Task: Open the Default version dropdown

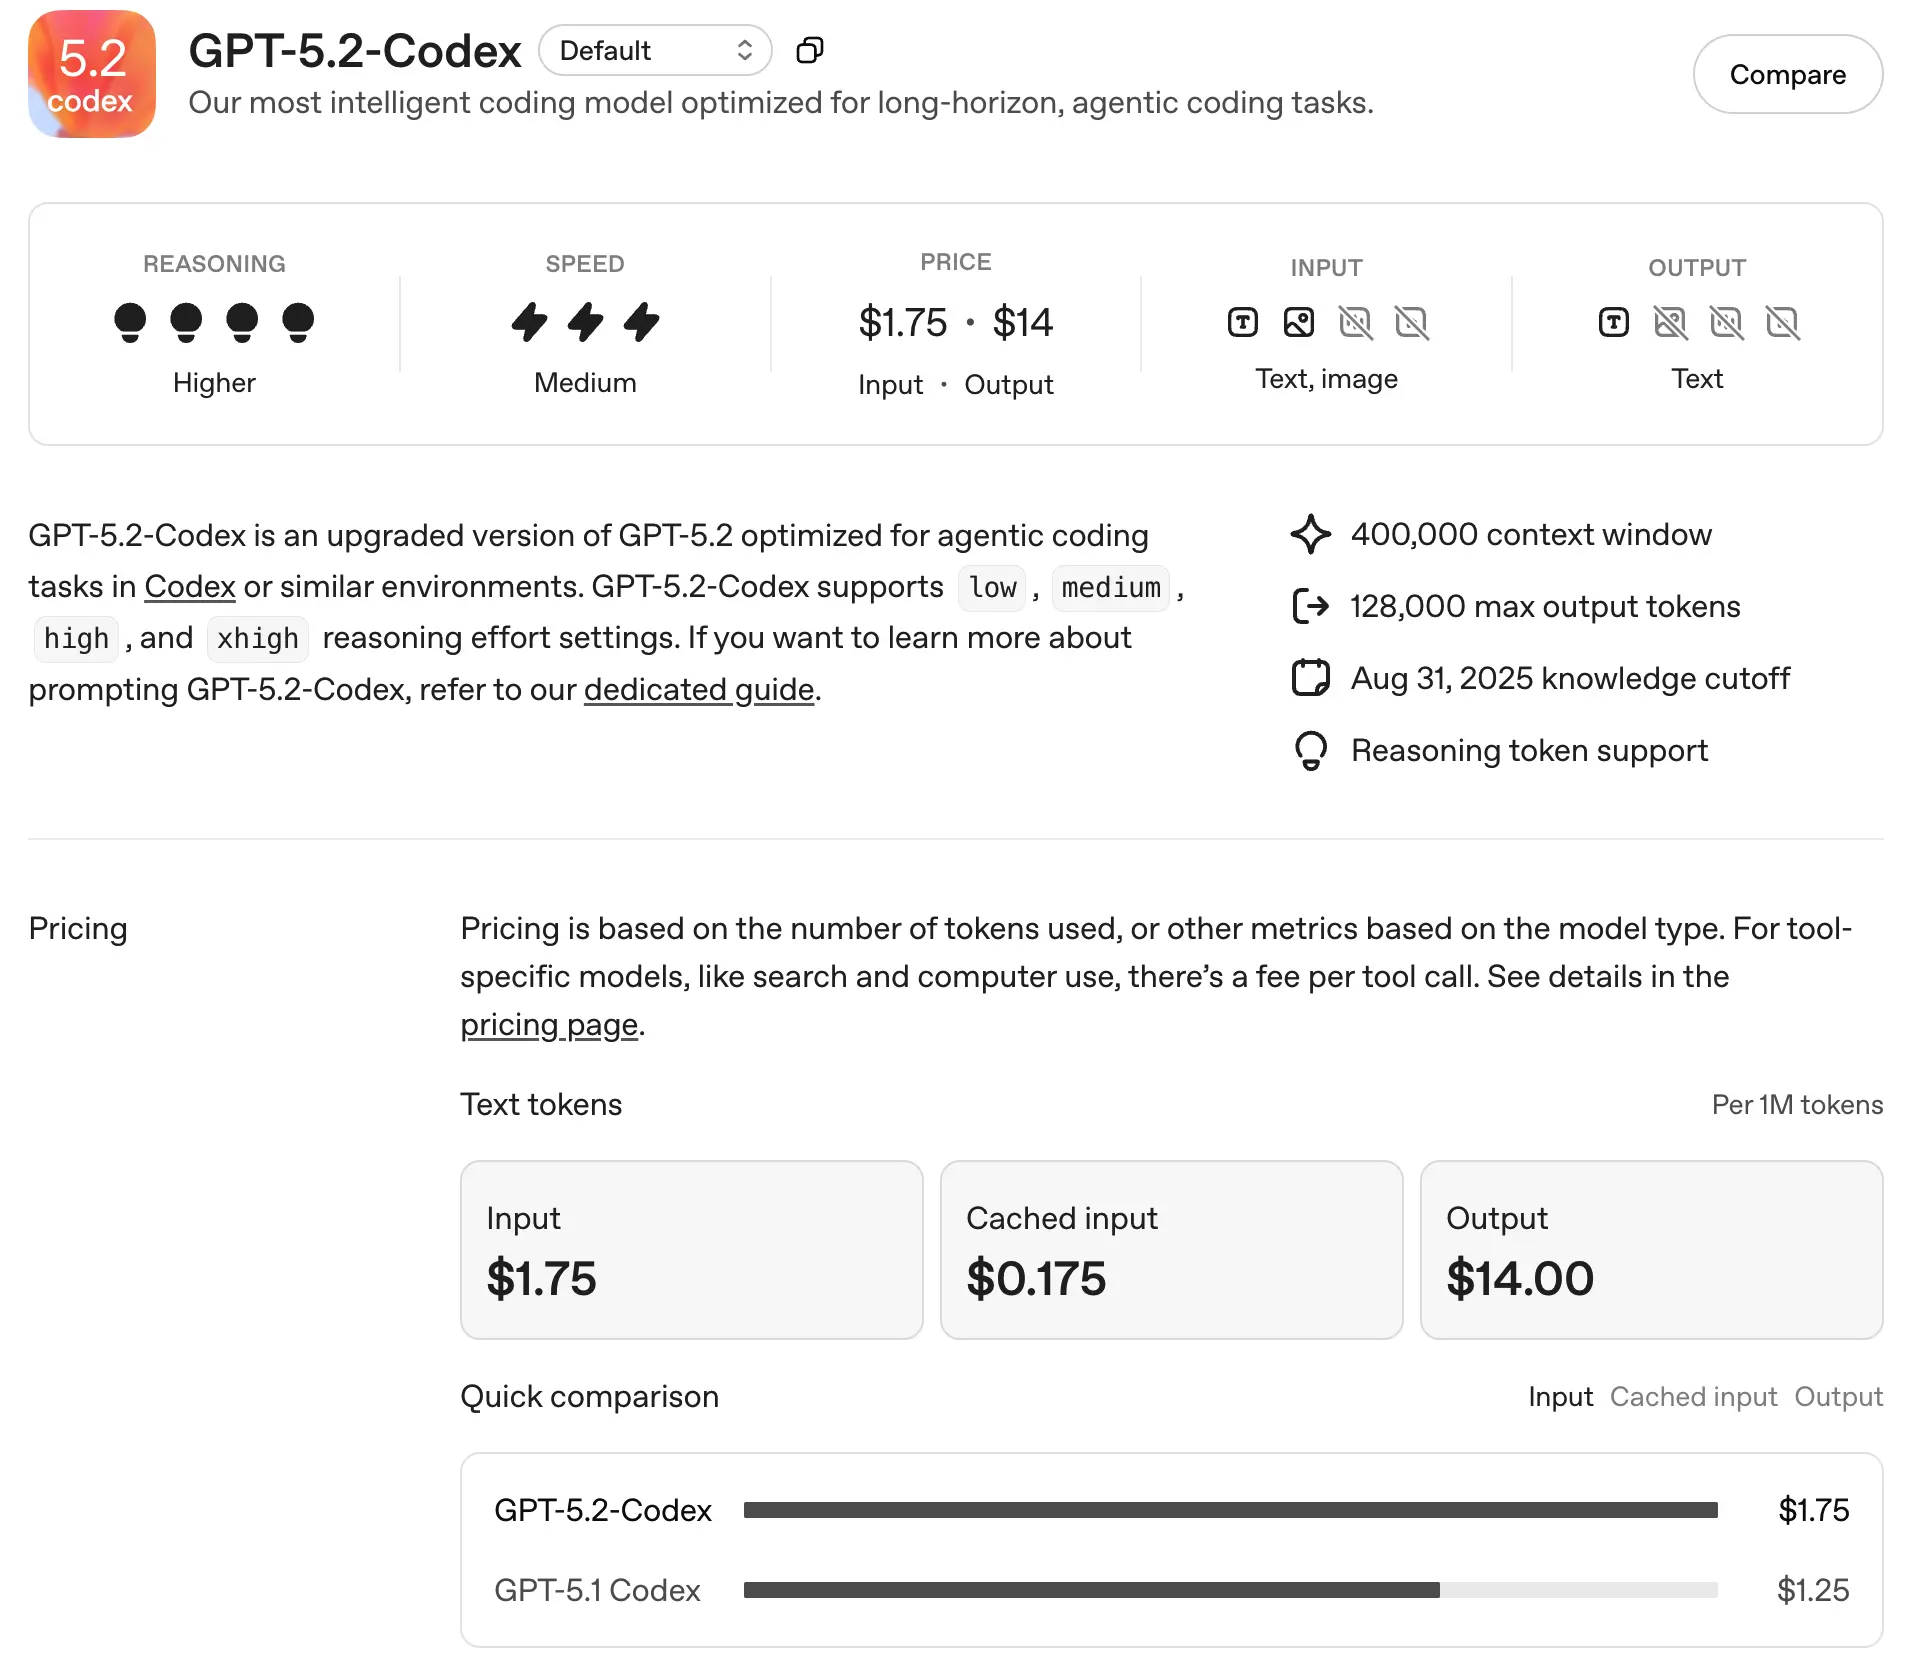Action: [x=655, y=50]
